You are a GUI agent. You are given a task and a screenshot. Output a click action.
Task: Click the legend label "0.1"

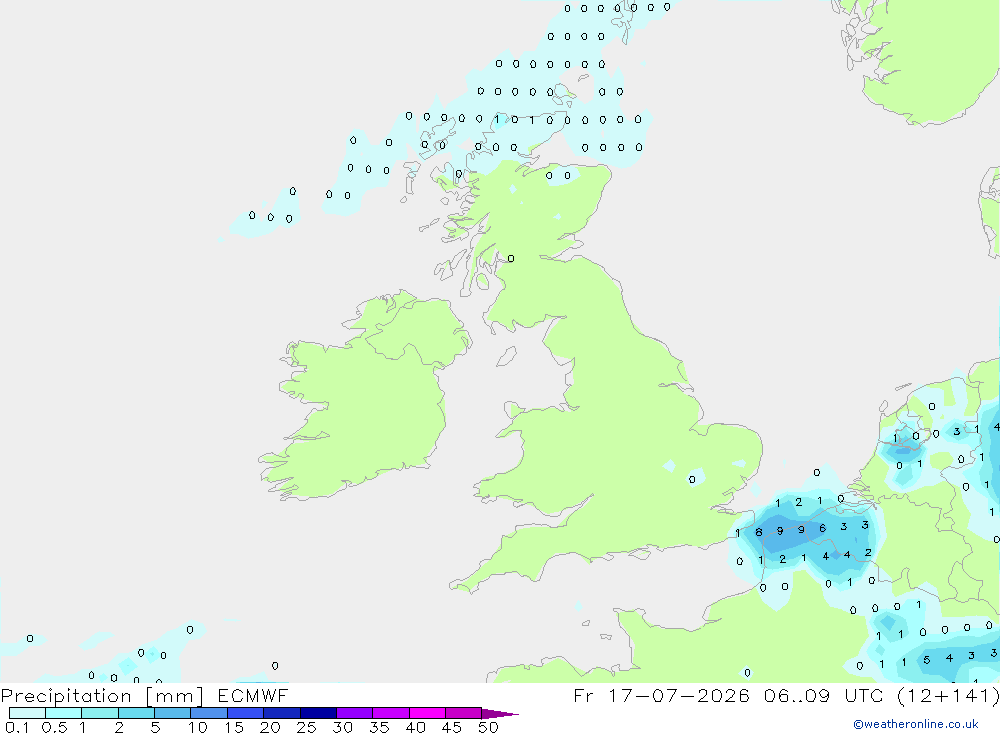[x=17, y=727]
